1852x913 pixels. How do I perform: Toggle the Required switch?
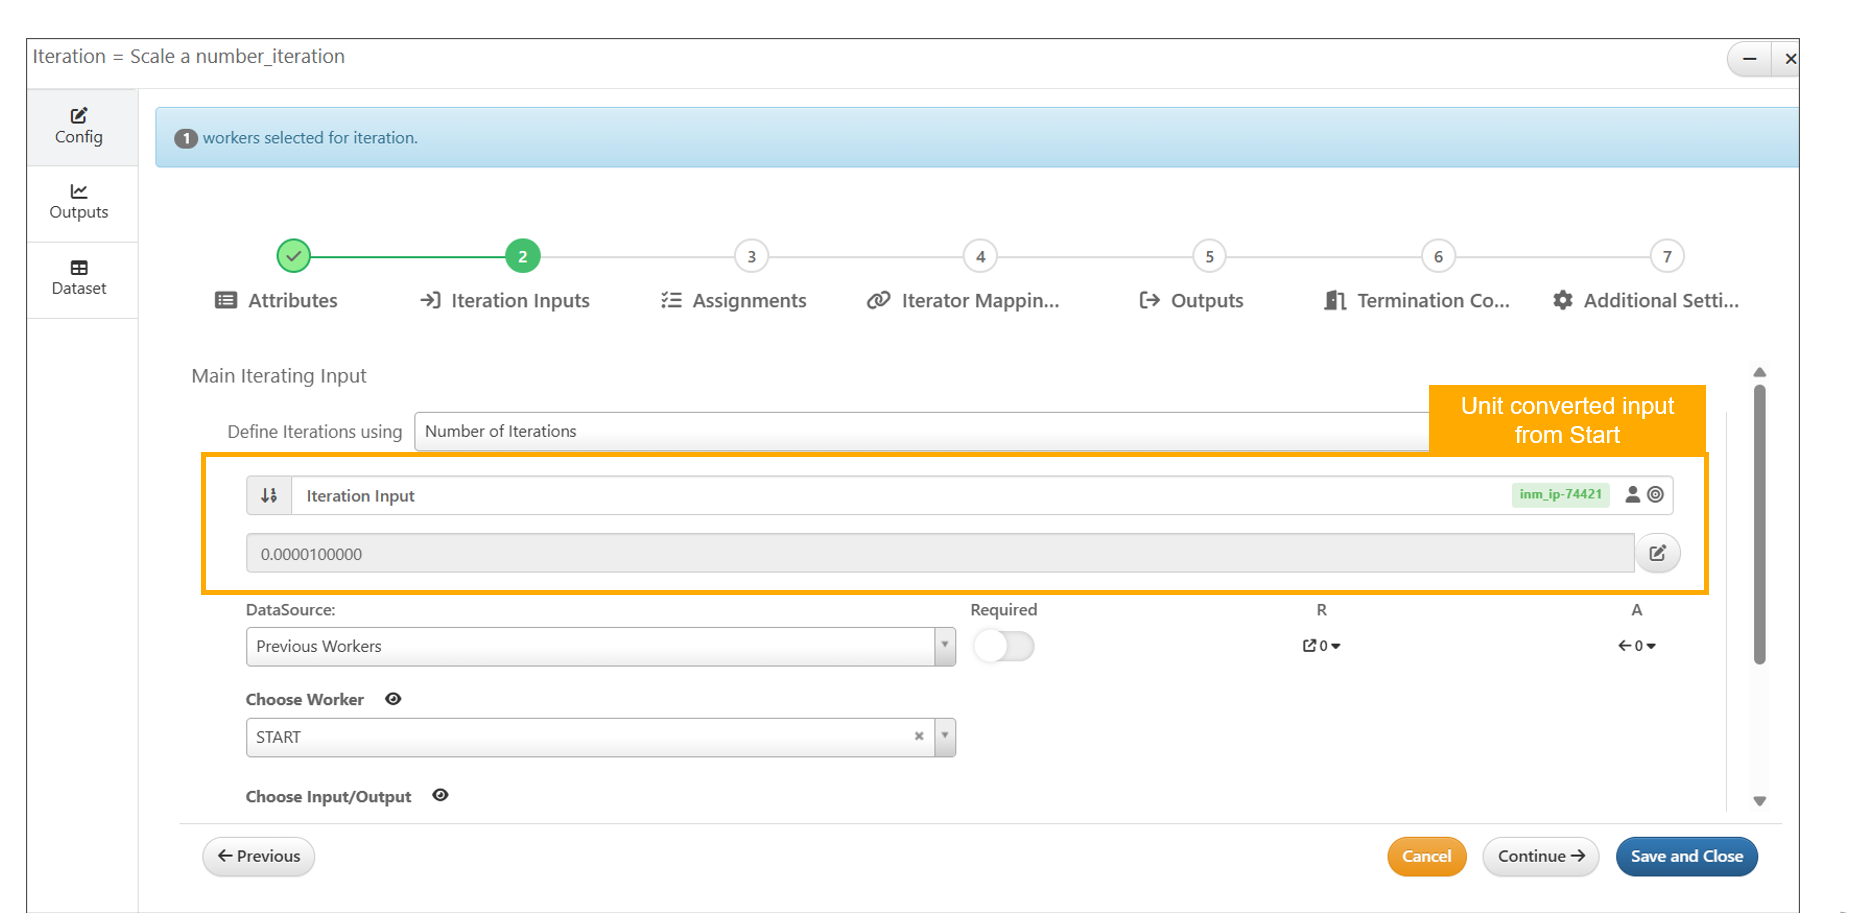pyautogui.click(x=1003, y=646)
